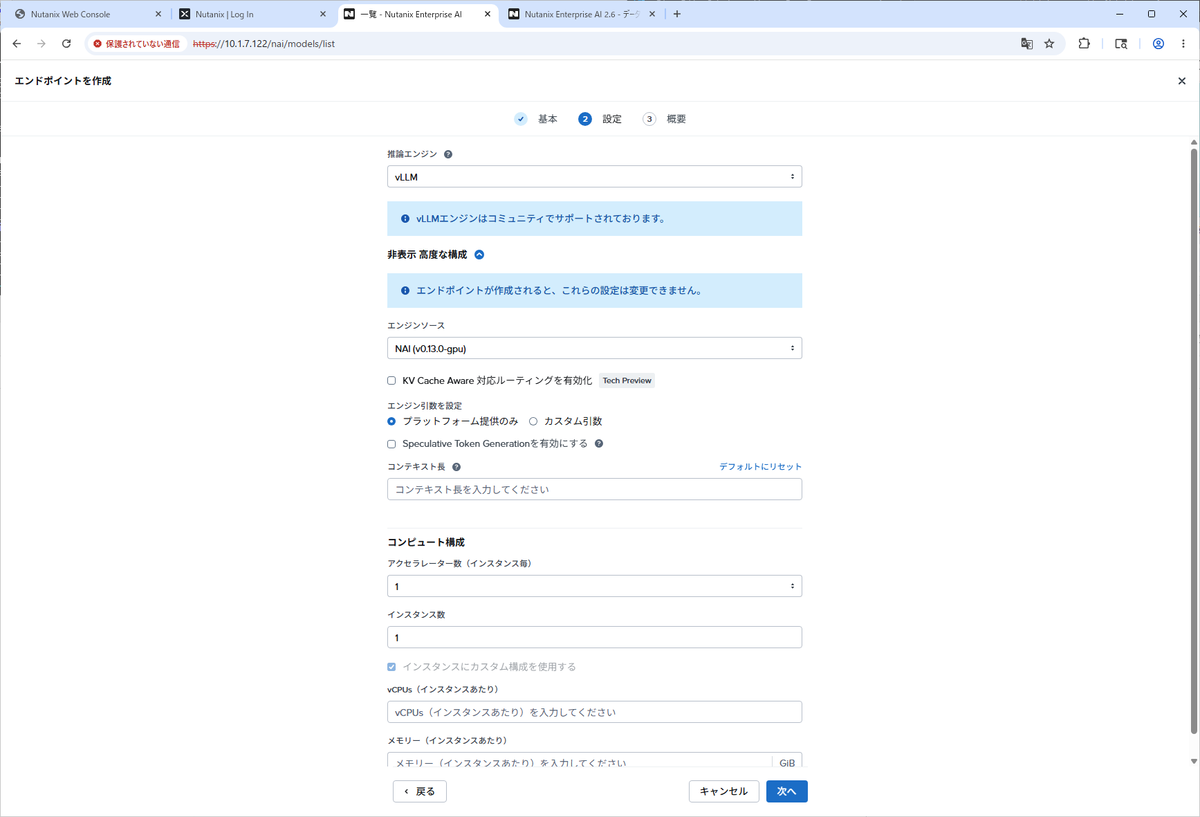The width and height of the screenshot is (1200, 817).
Task: Toggle インスタンスにカスタム構成を使用する checkbox
Action: (x=392, y=667)
